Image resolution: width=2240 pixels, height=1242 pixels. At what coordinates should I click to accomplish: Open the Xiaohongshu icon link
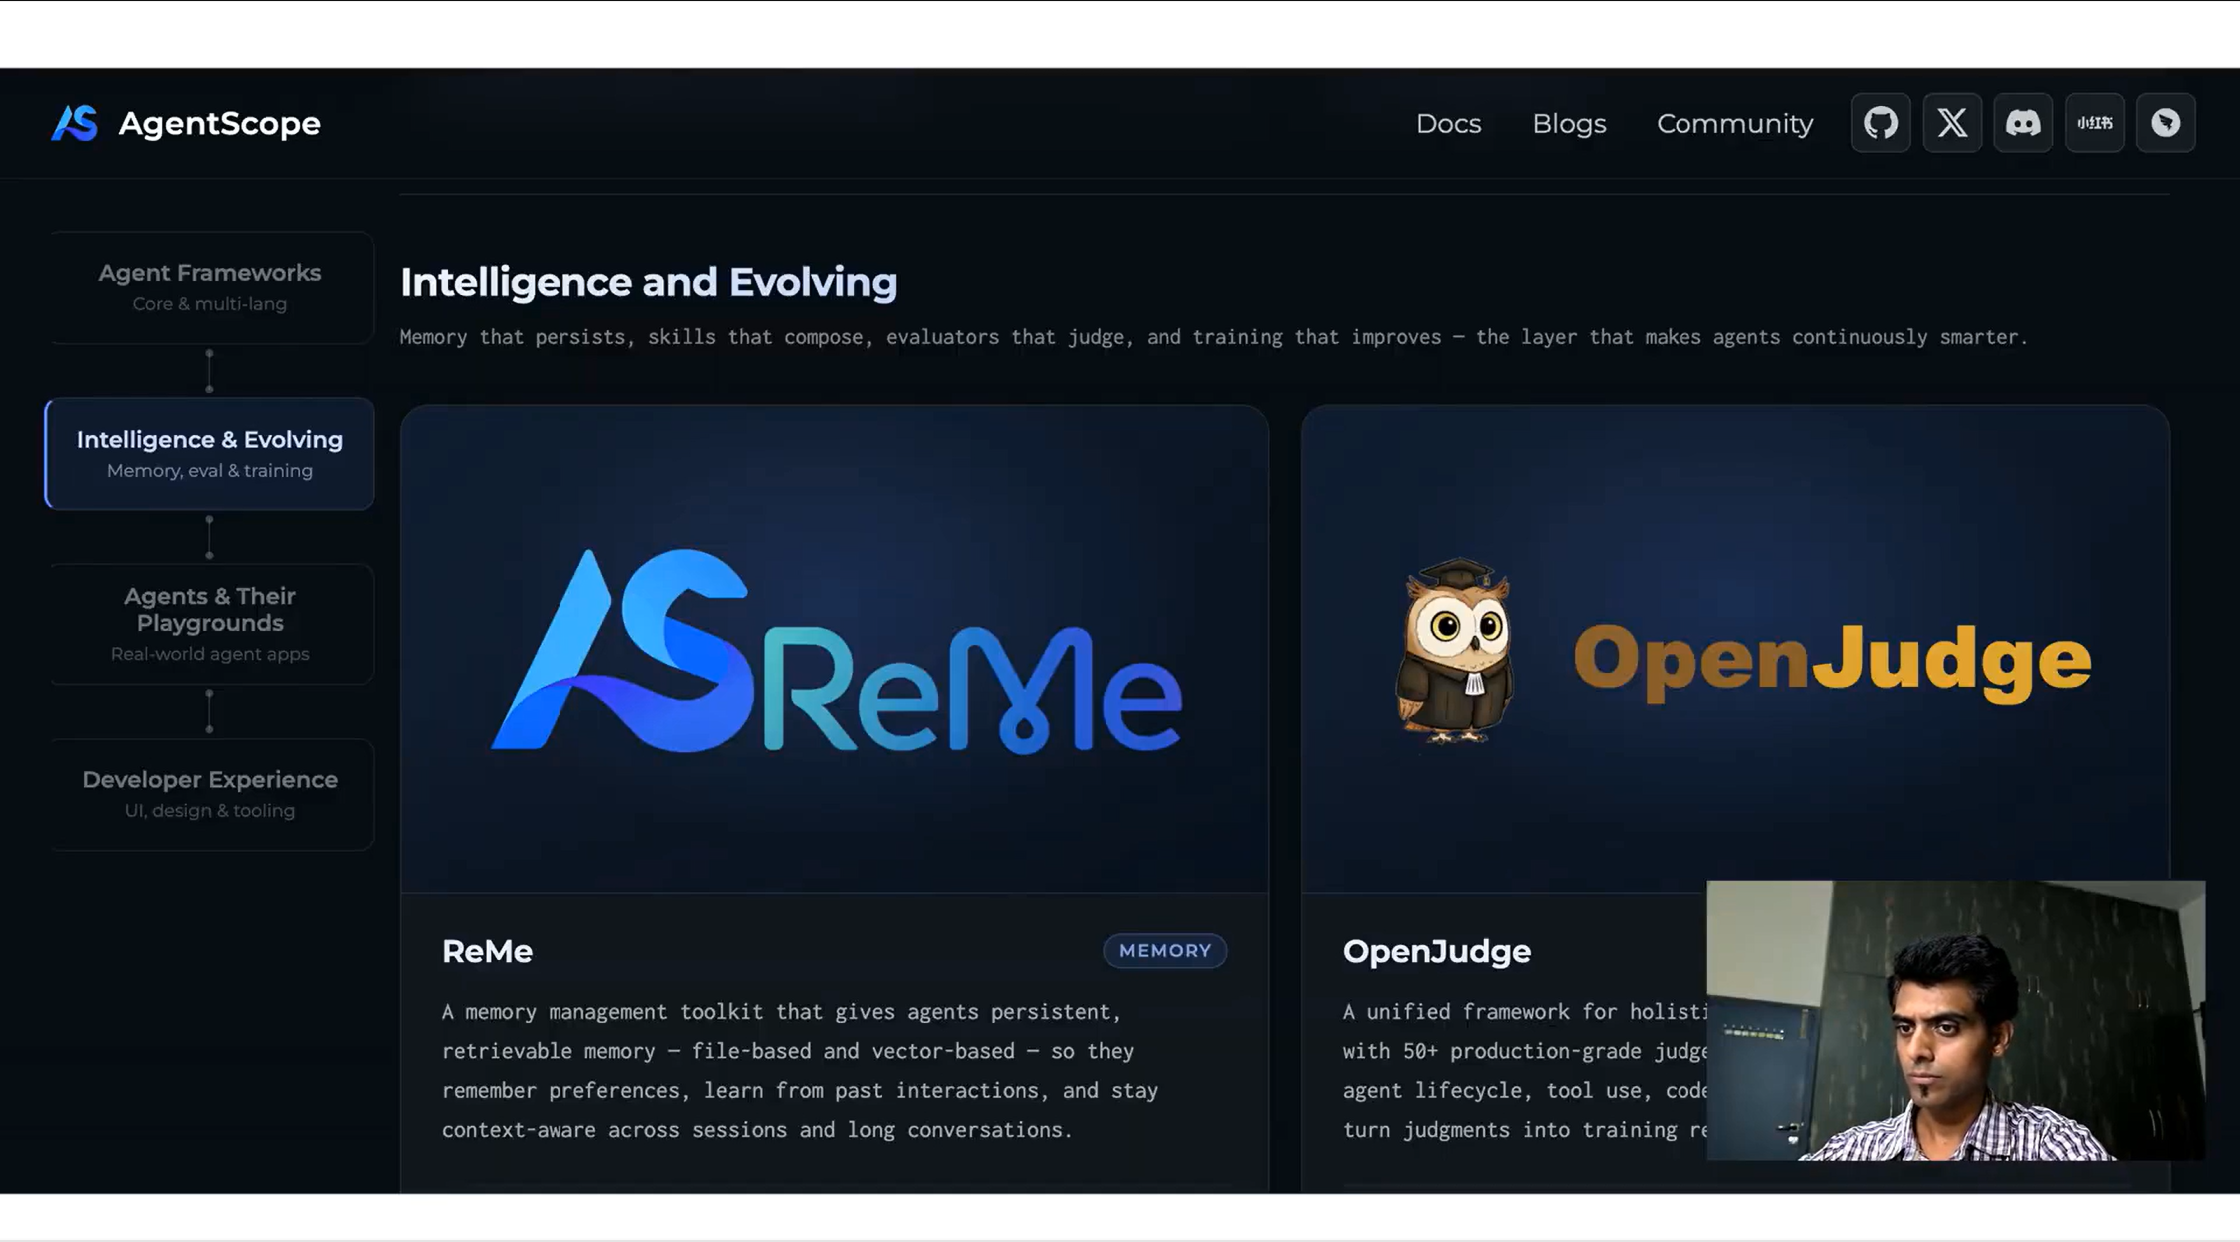(2095, 123)
